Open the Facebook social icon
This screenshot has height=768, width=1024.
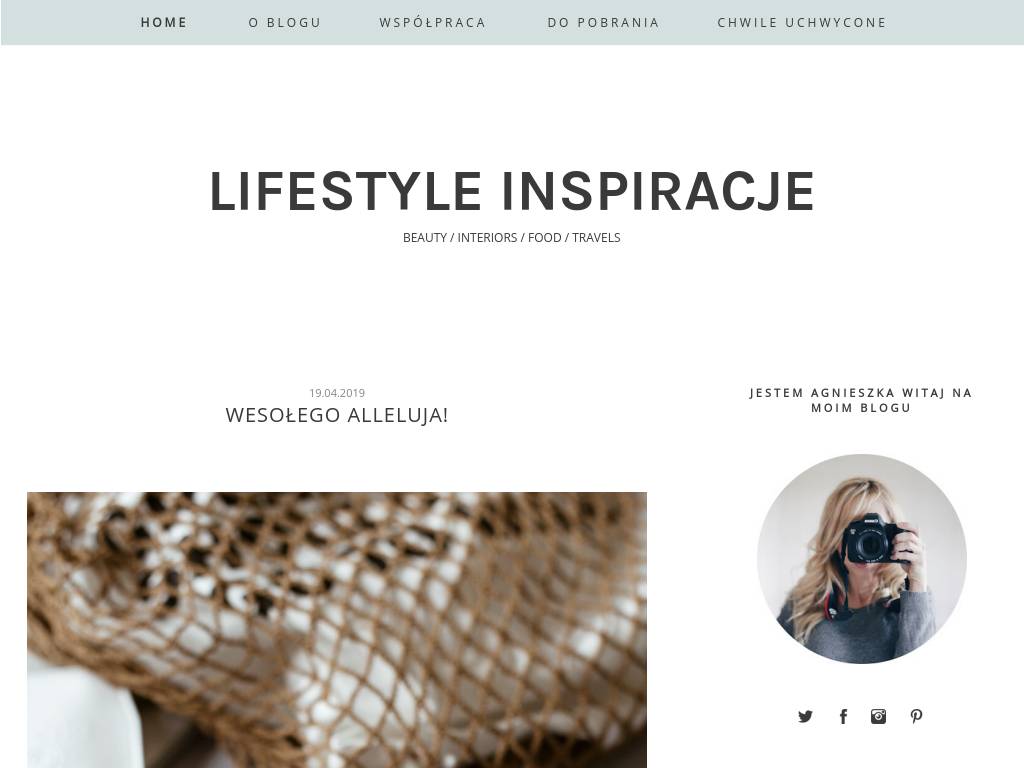coord(843,716)
